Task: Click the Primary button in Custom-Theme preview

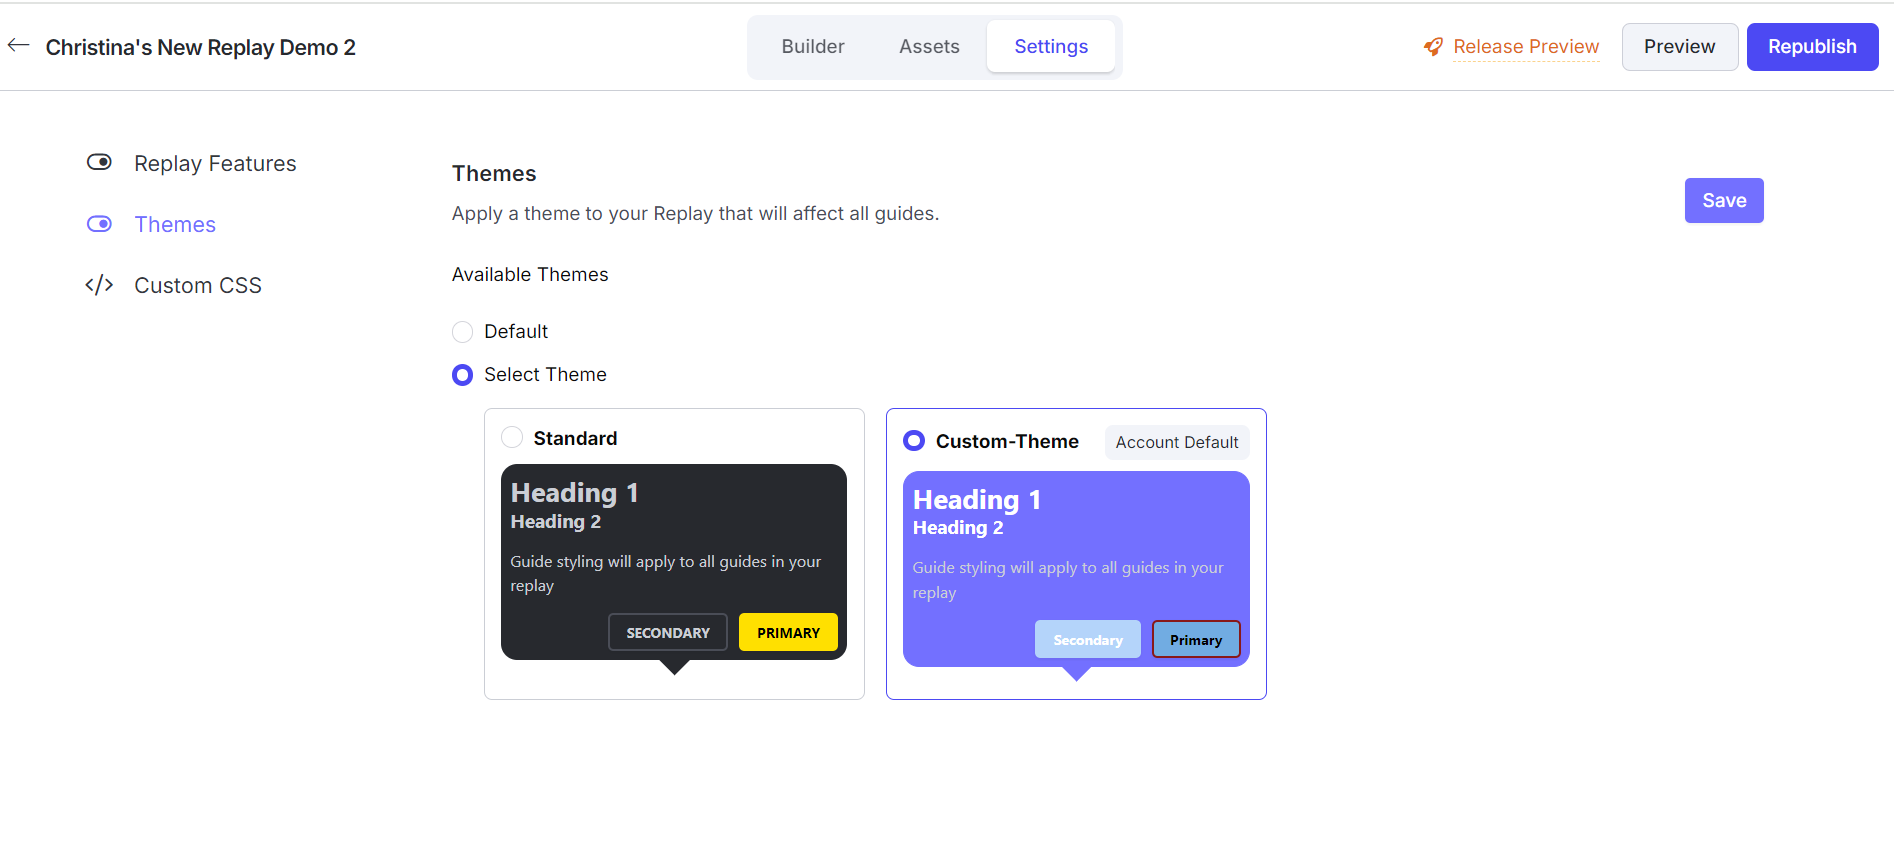Action: [x=1196, y=639]
